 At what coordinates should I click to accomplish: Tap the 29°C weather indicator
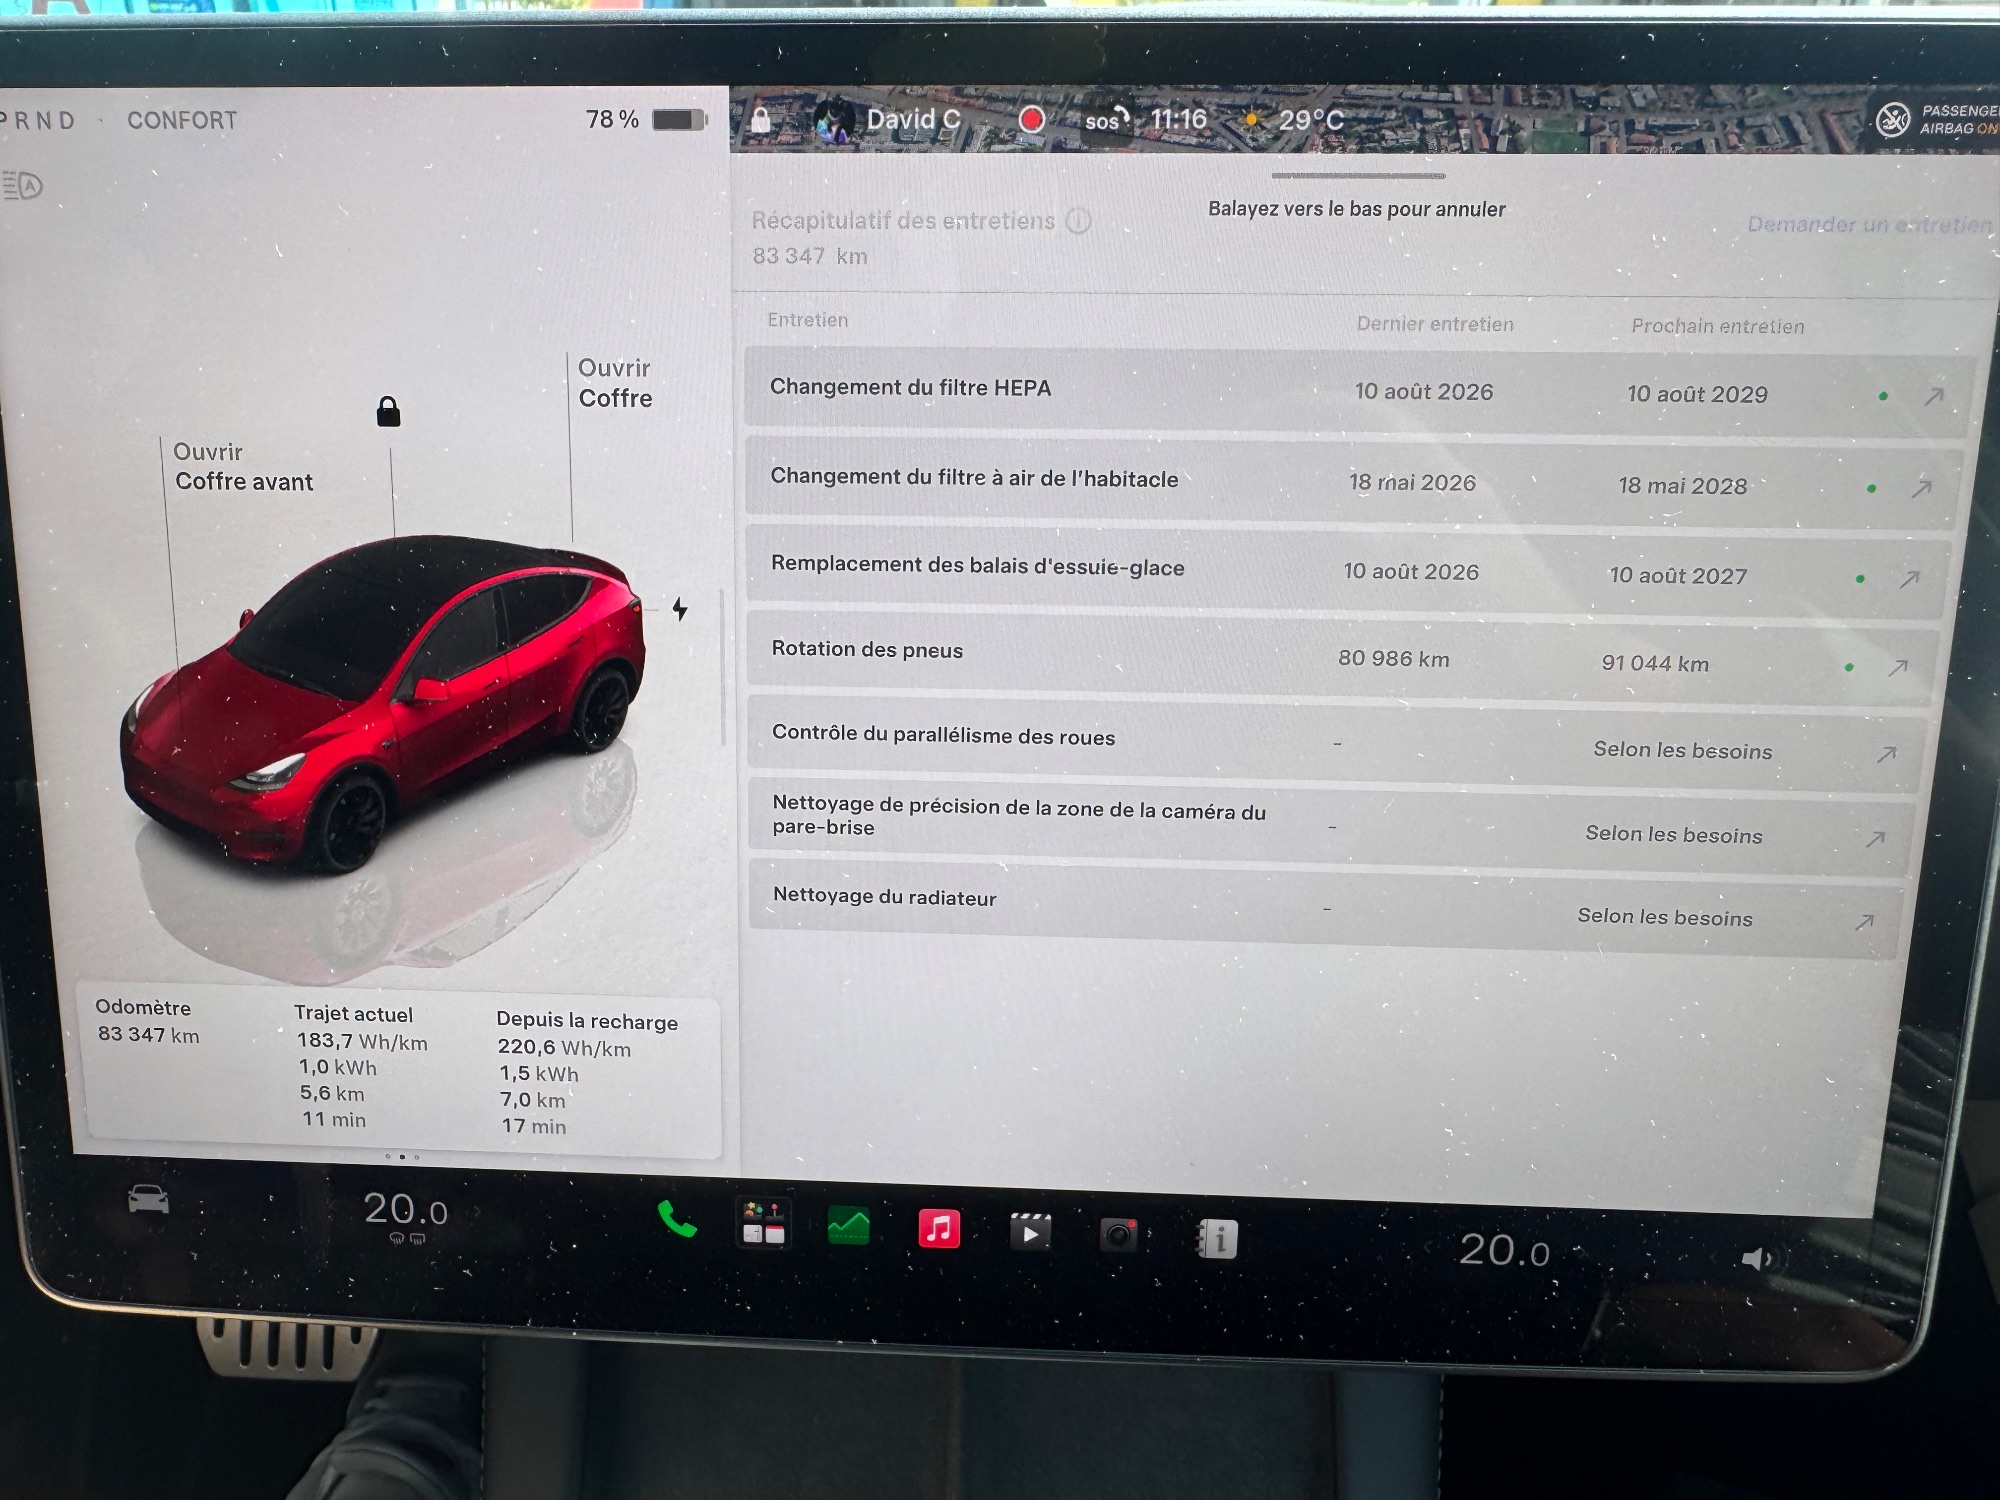[1293, 120]
